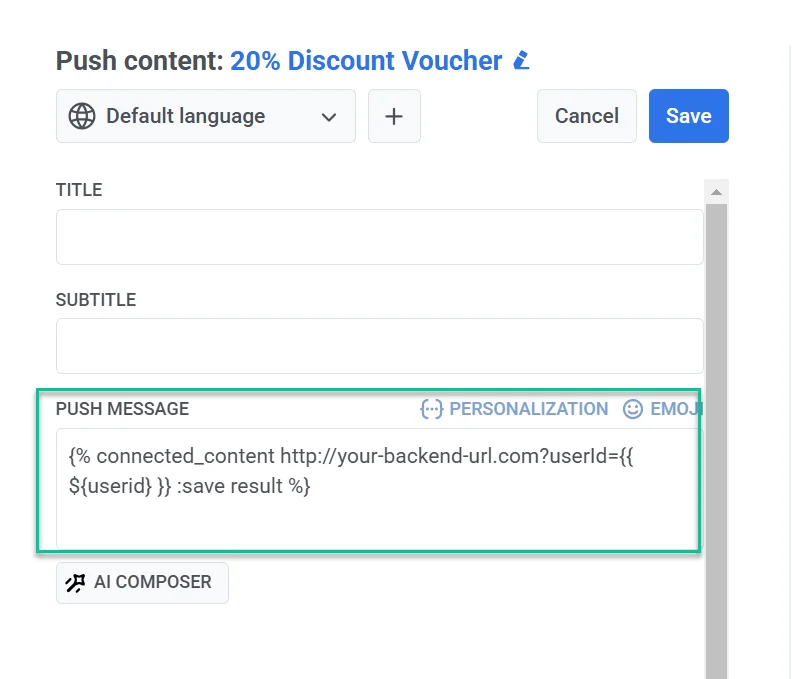Open the Default language selector
Screen dimensions: 792x679
click(x=205, y=116)
